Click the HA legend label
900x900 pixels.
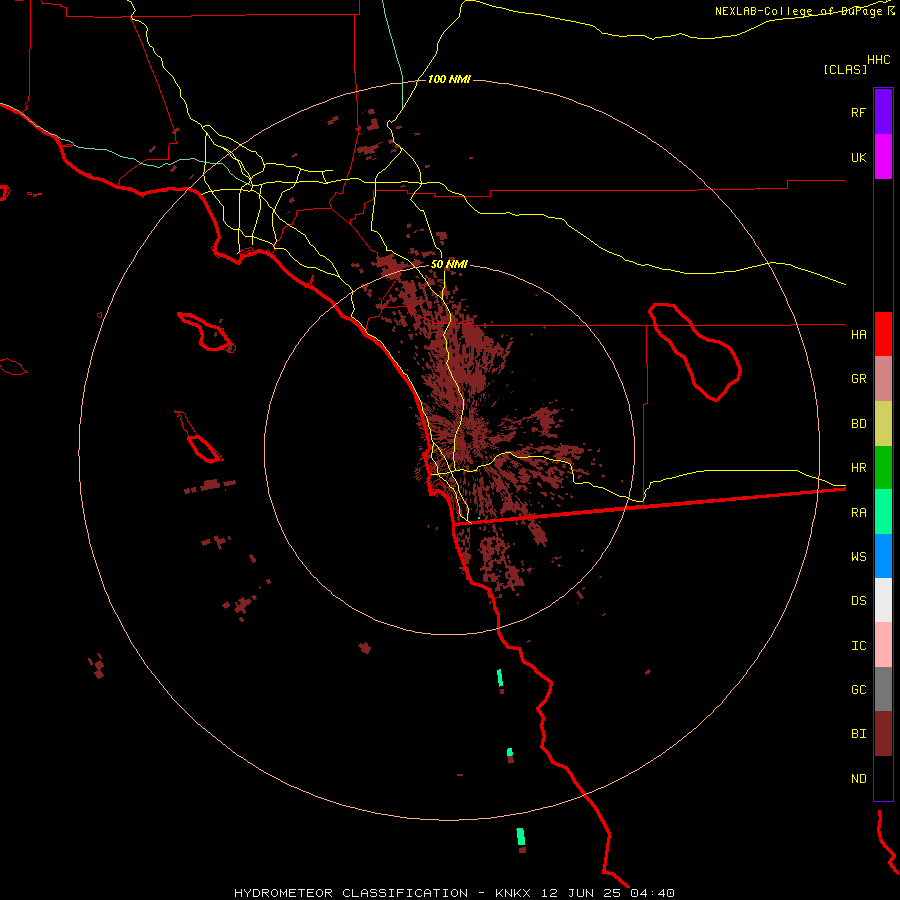pyautogui.click(x=858, y=334)
